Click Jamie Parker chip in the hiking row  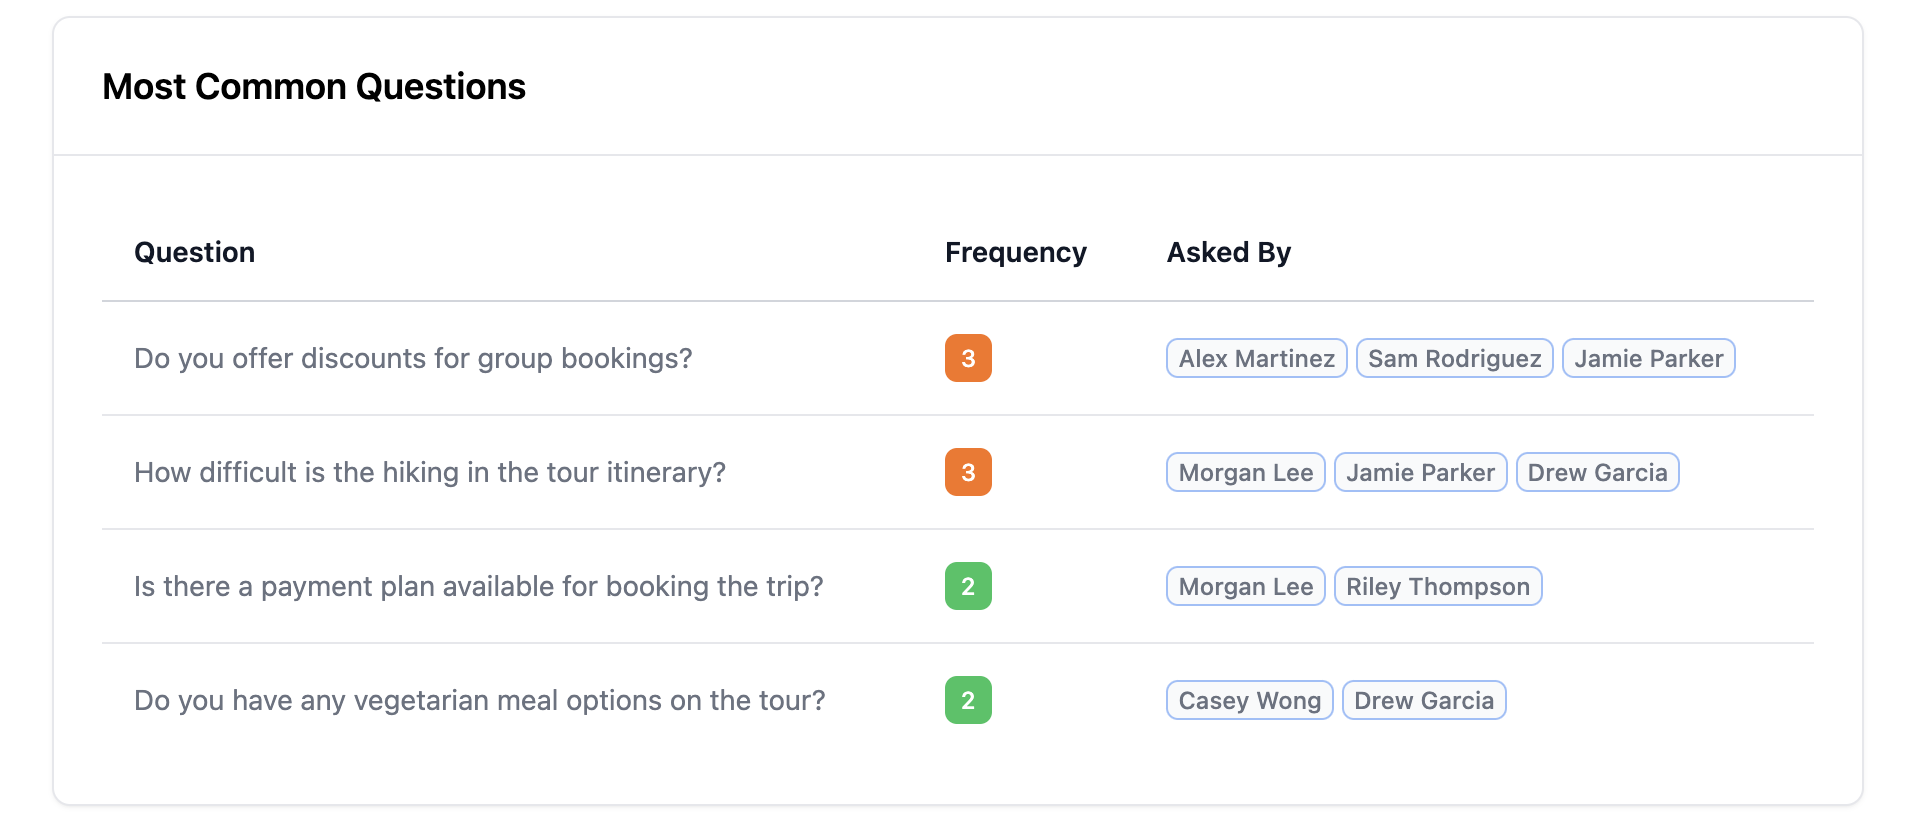(1420, 472)
